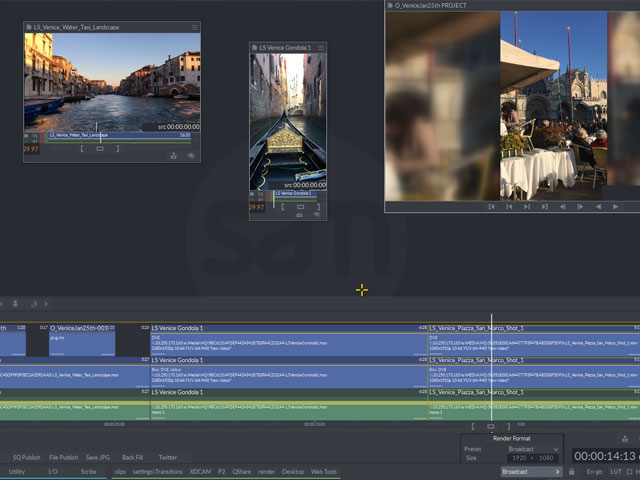Step forward one frame in project viewer
This screenshot has width=640, height=480.
pyautogui.click(x=580, y=207)
